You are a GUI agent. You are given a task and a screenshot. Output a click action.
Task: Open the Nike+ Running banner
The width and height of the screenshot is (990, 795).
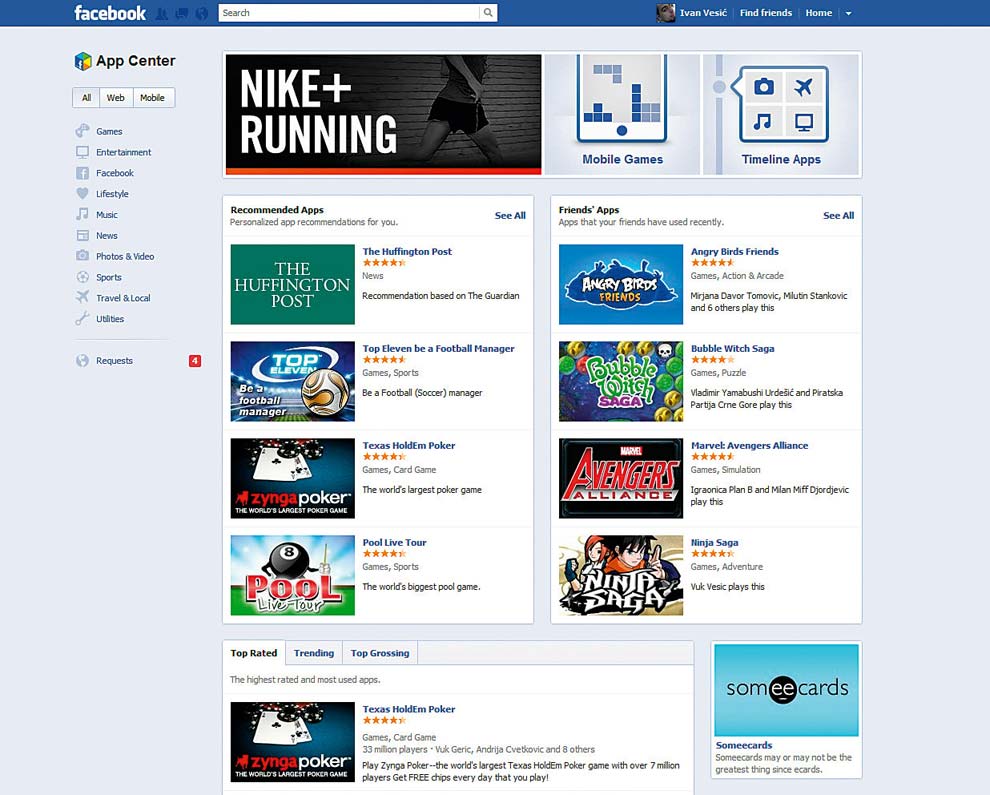pyautogui.click(x=383, y=114)
